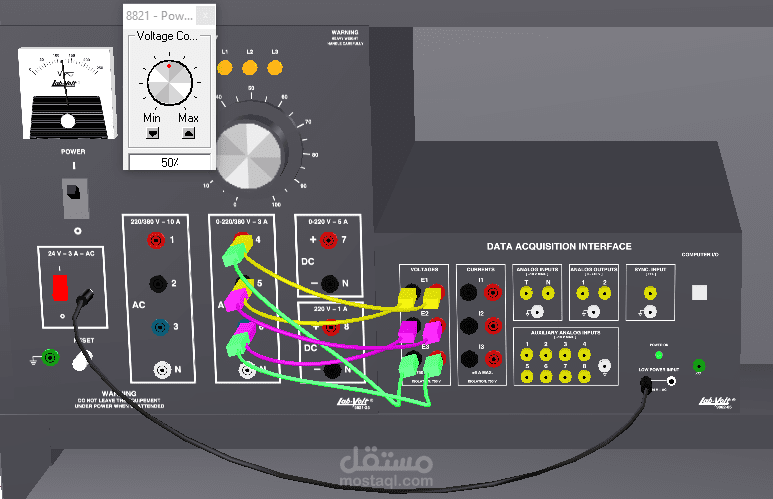Viewport: 773px width, 499px height.
Task: Click the 50% voltage percentage field
Action: pos(170,162)
